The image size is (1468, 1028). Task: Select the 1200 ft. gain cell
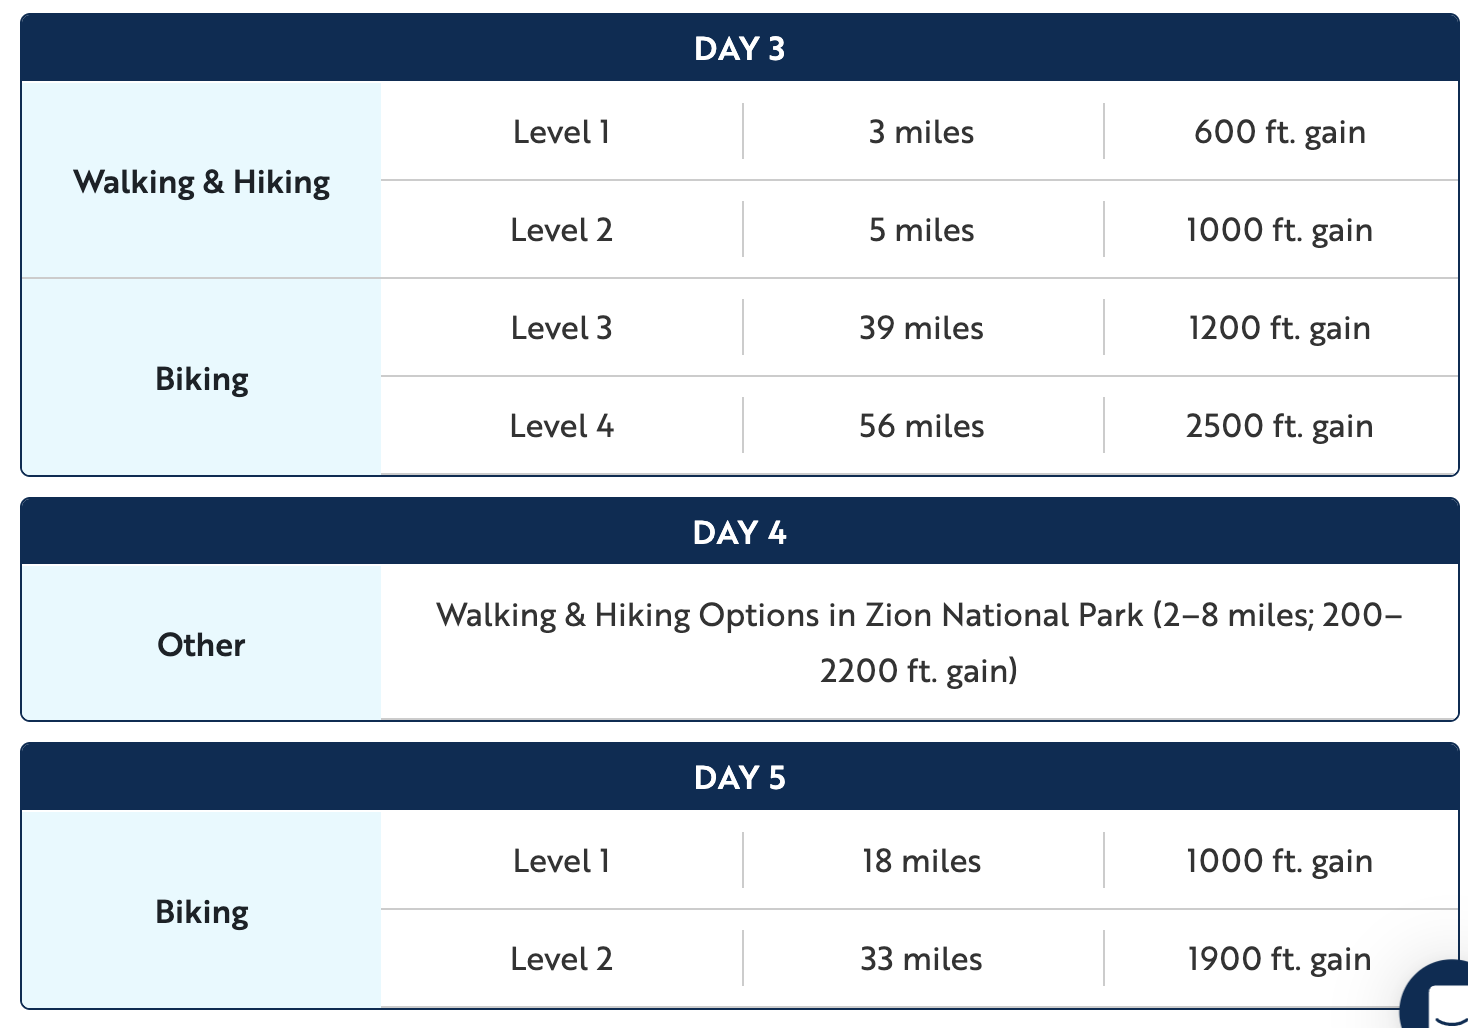(x=1279, y=328)
